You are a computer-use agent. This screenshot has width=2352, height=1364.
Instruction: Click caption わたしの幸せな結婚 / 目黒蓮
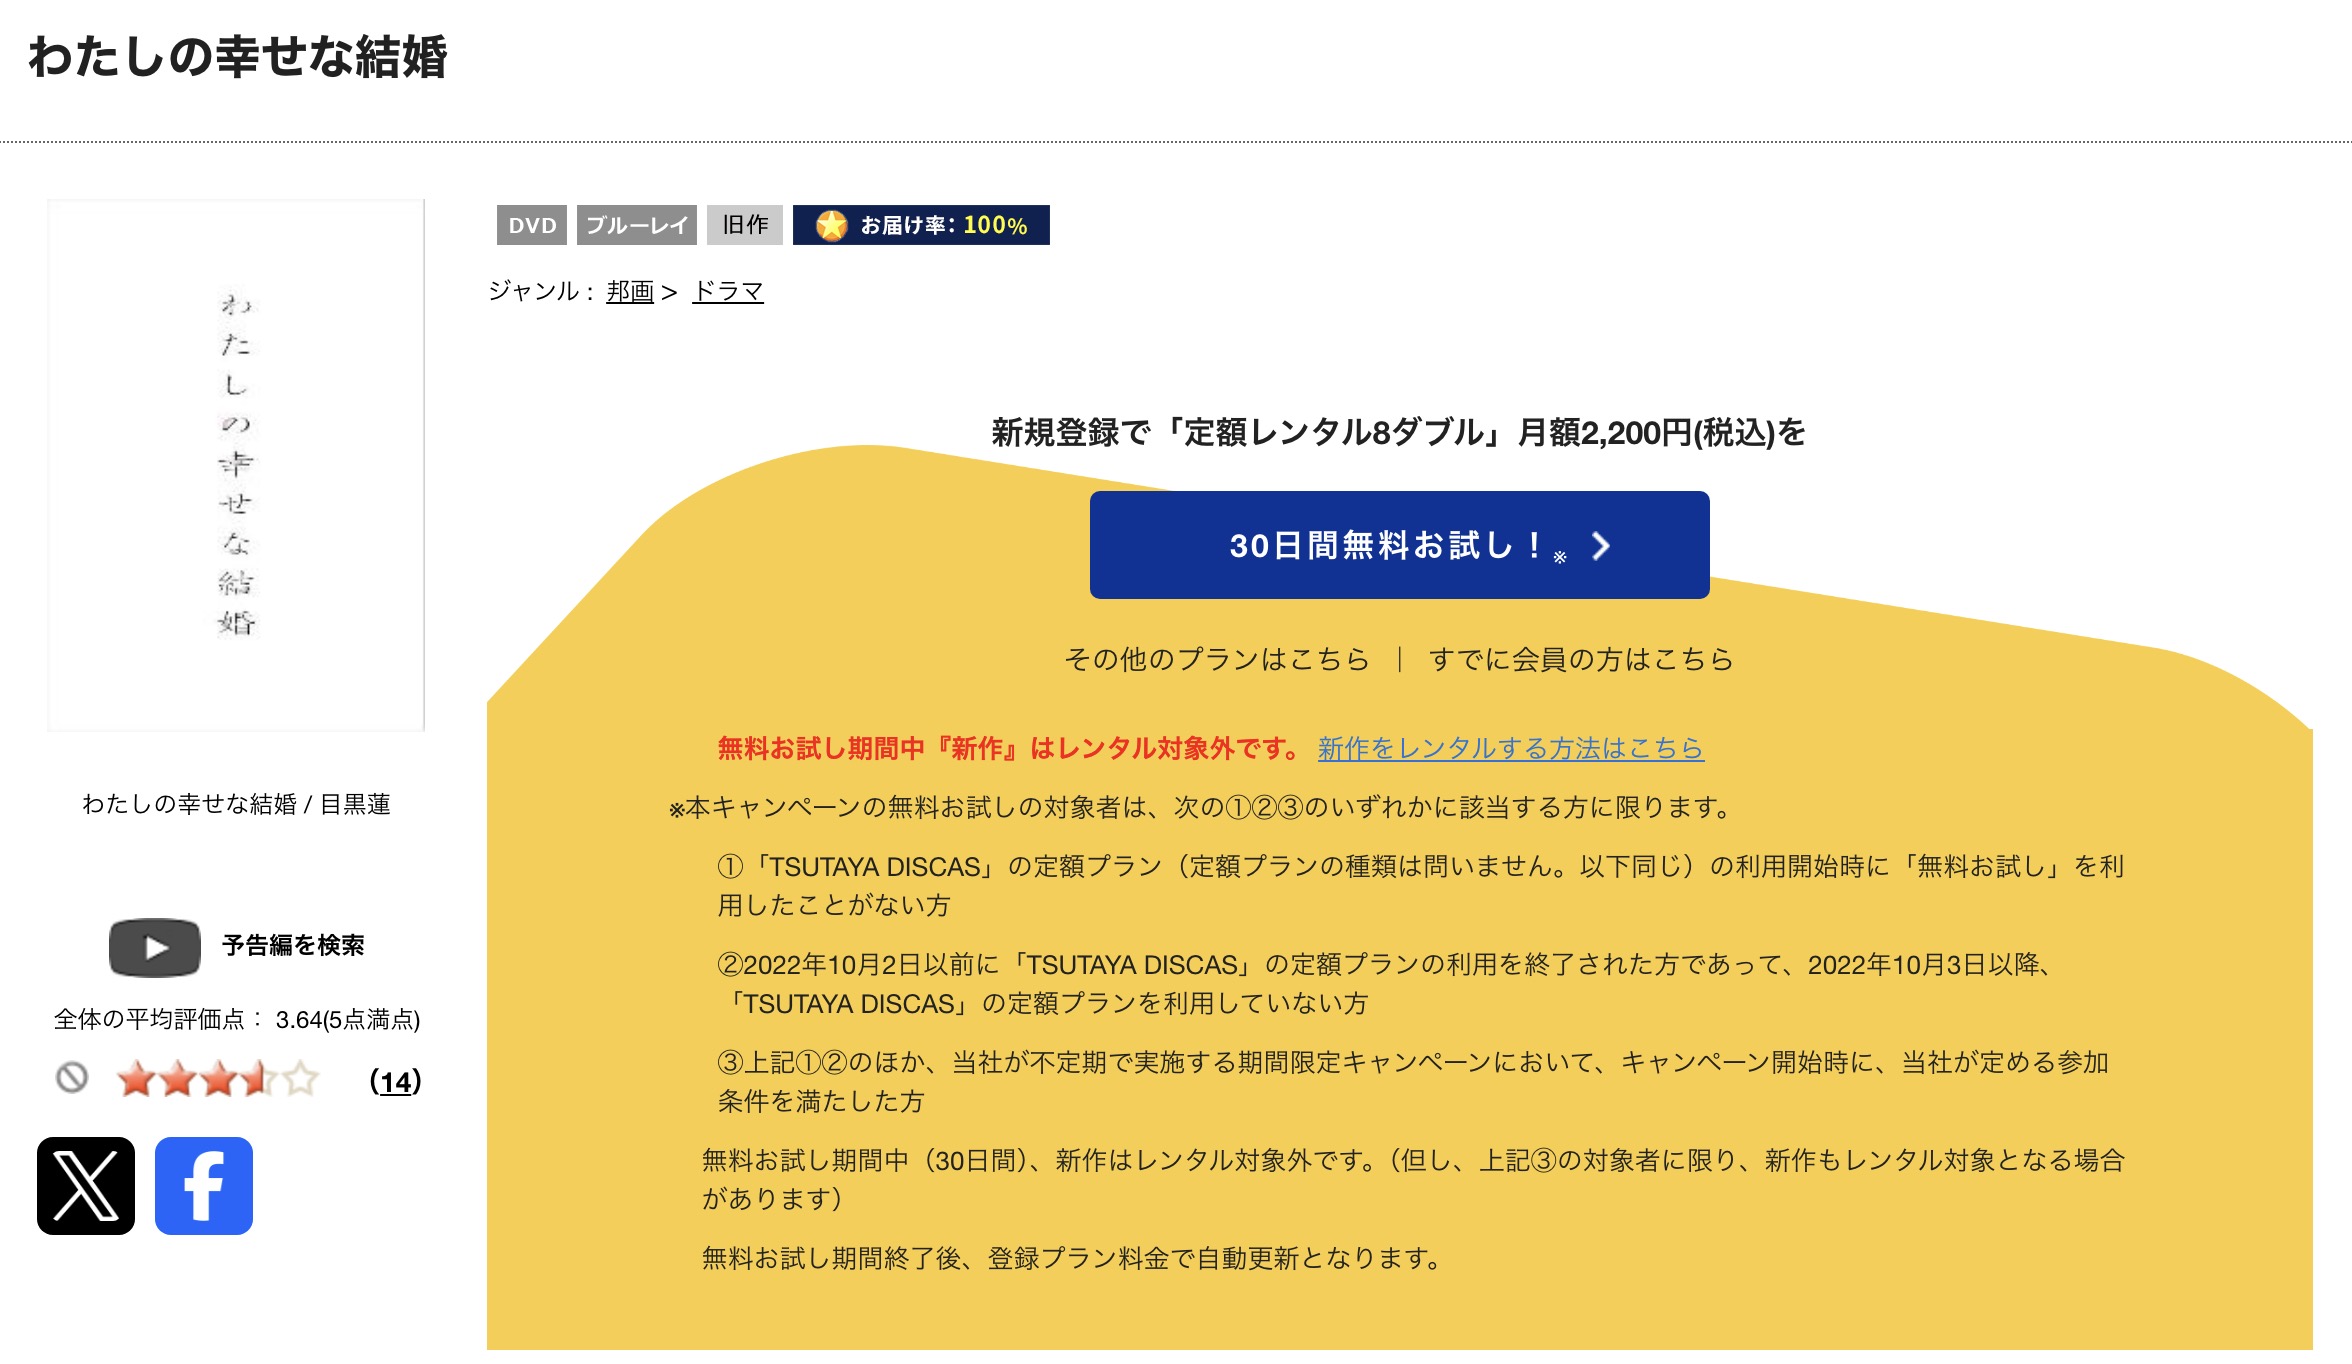tap(236, 804)
